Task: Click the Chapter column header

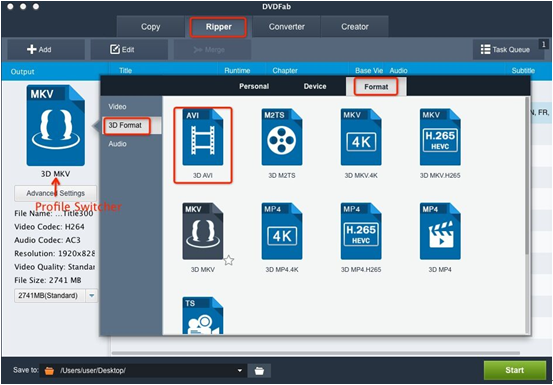Action: [285, 71]
